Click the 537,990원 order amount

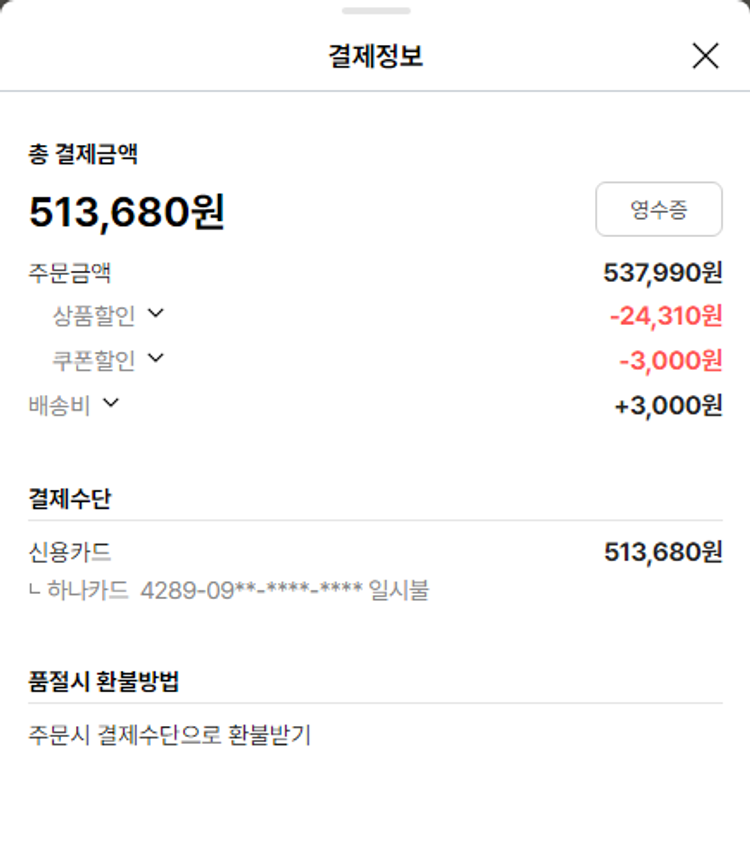[x=662, y=272]
